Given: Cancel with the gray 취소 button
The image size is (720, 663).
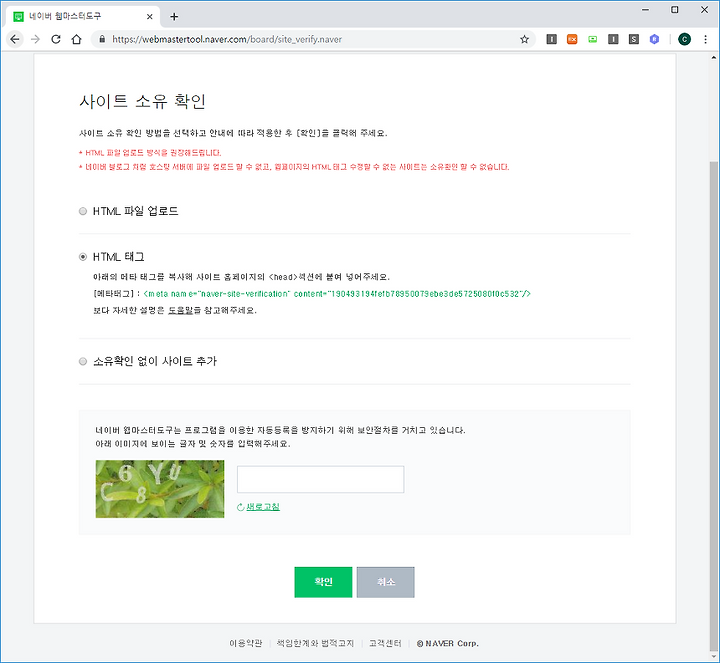Looking at the screenshot, I should tap(386, 582).
